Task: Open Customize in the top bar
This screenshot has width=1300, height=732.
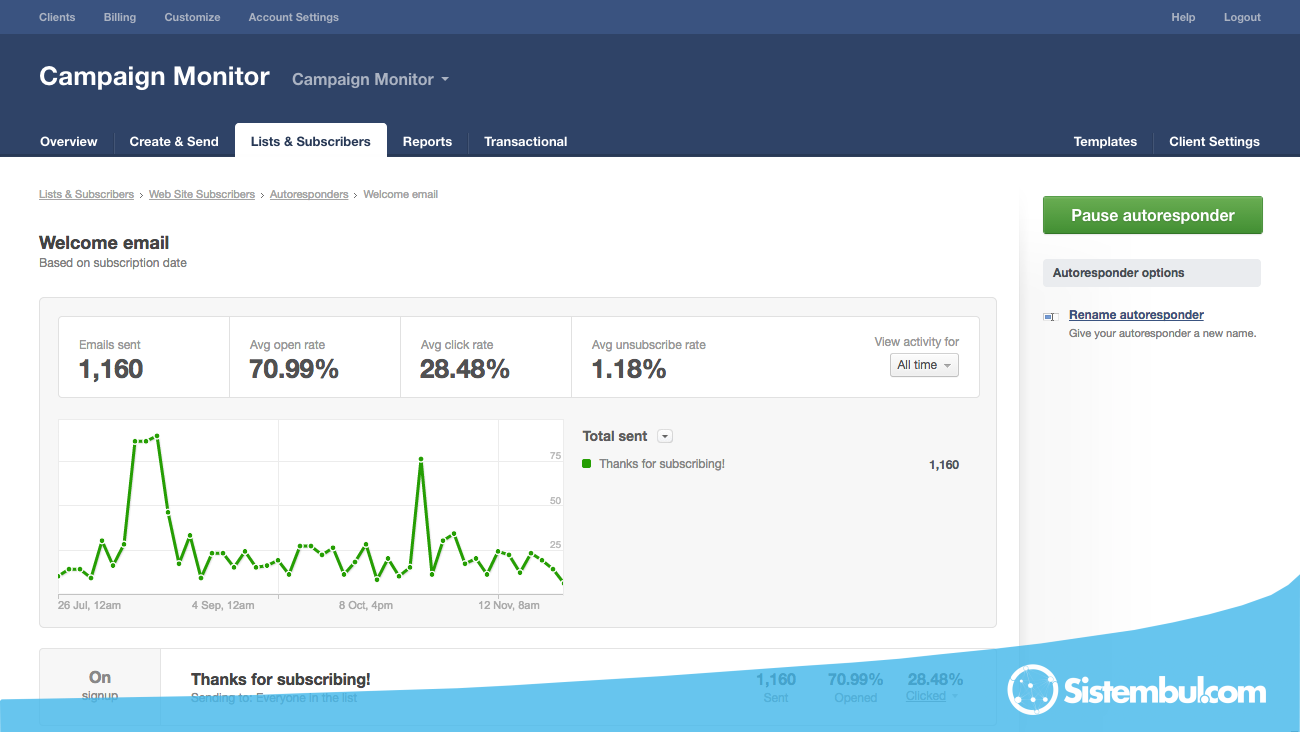Action: point(192,17)
